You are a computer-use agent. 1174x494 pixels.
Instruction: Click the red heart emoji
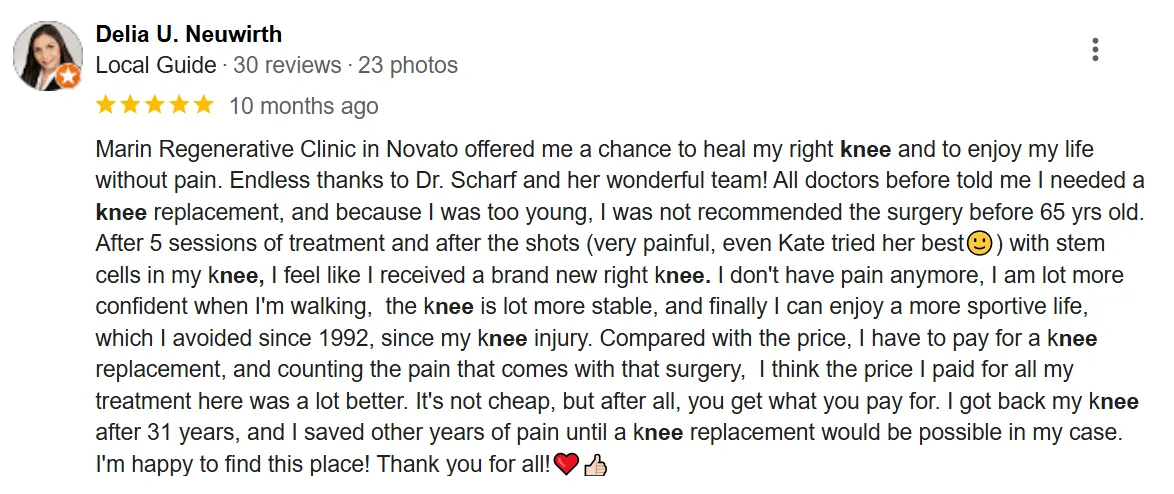567,465
